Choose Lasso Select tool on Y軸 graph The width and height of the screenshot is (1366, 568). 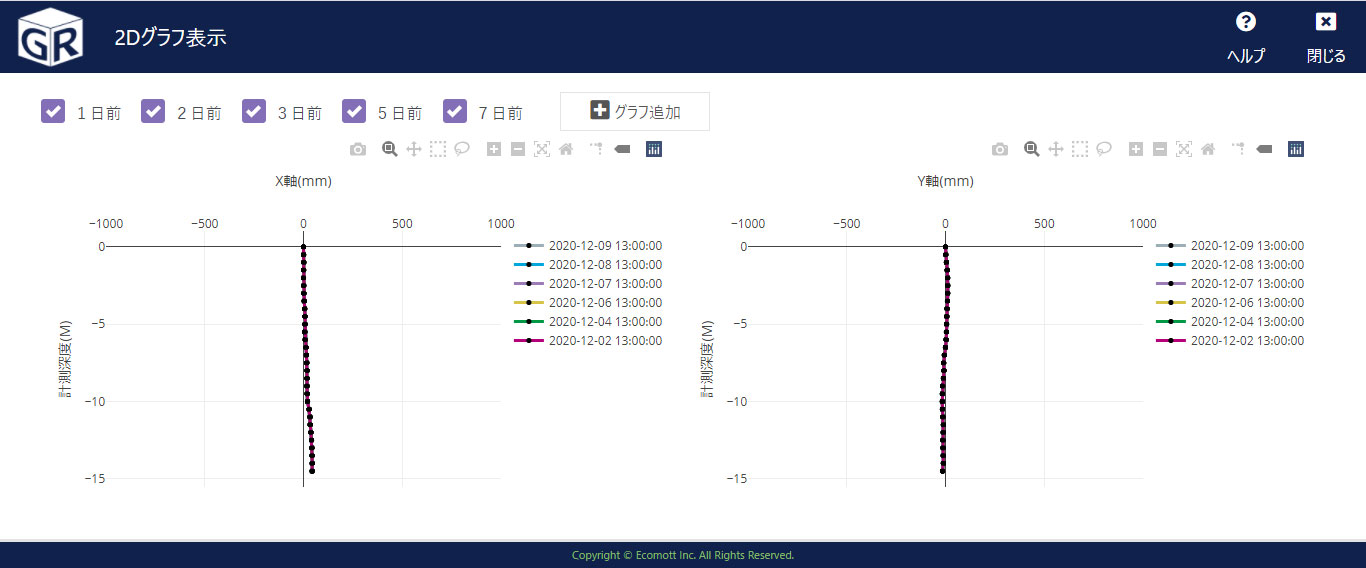pyautogui.click(x=1104, y=149)
